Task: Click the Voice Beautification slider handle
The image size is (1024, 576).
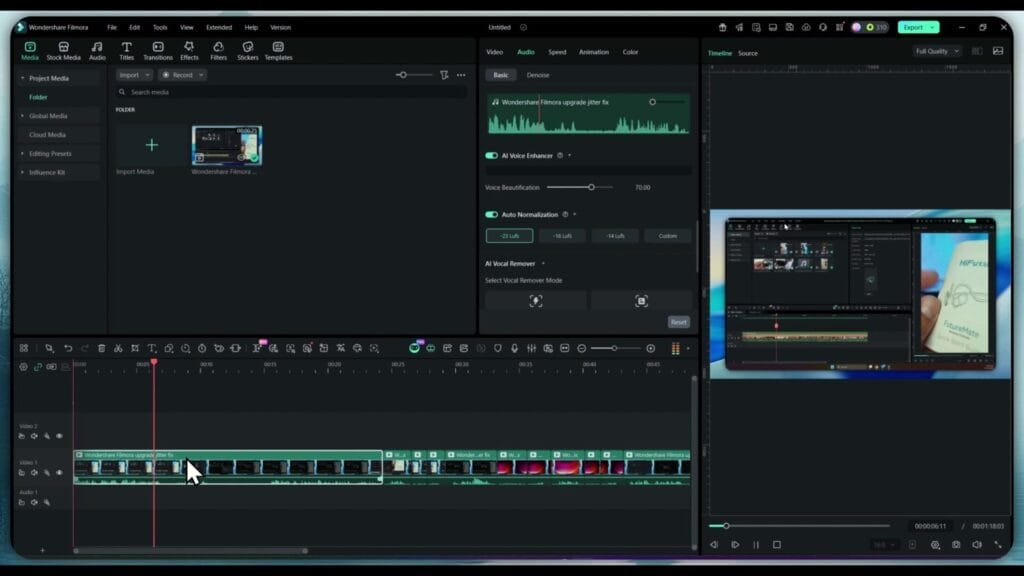Action: point(590,187)
